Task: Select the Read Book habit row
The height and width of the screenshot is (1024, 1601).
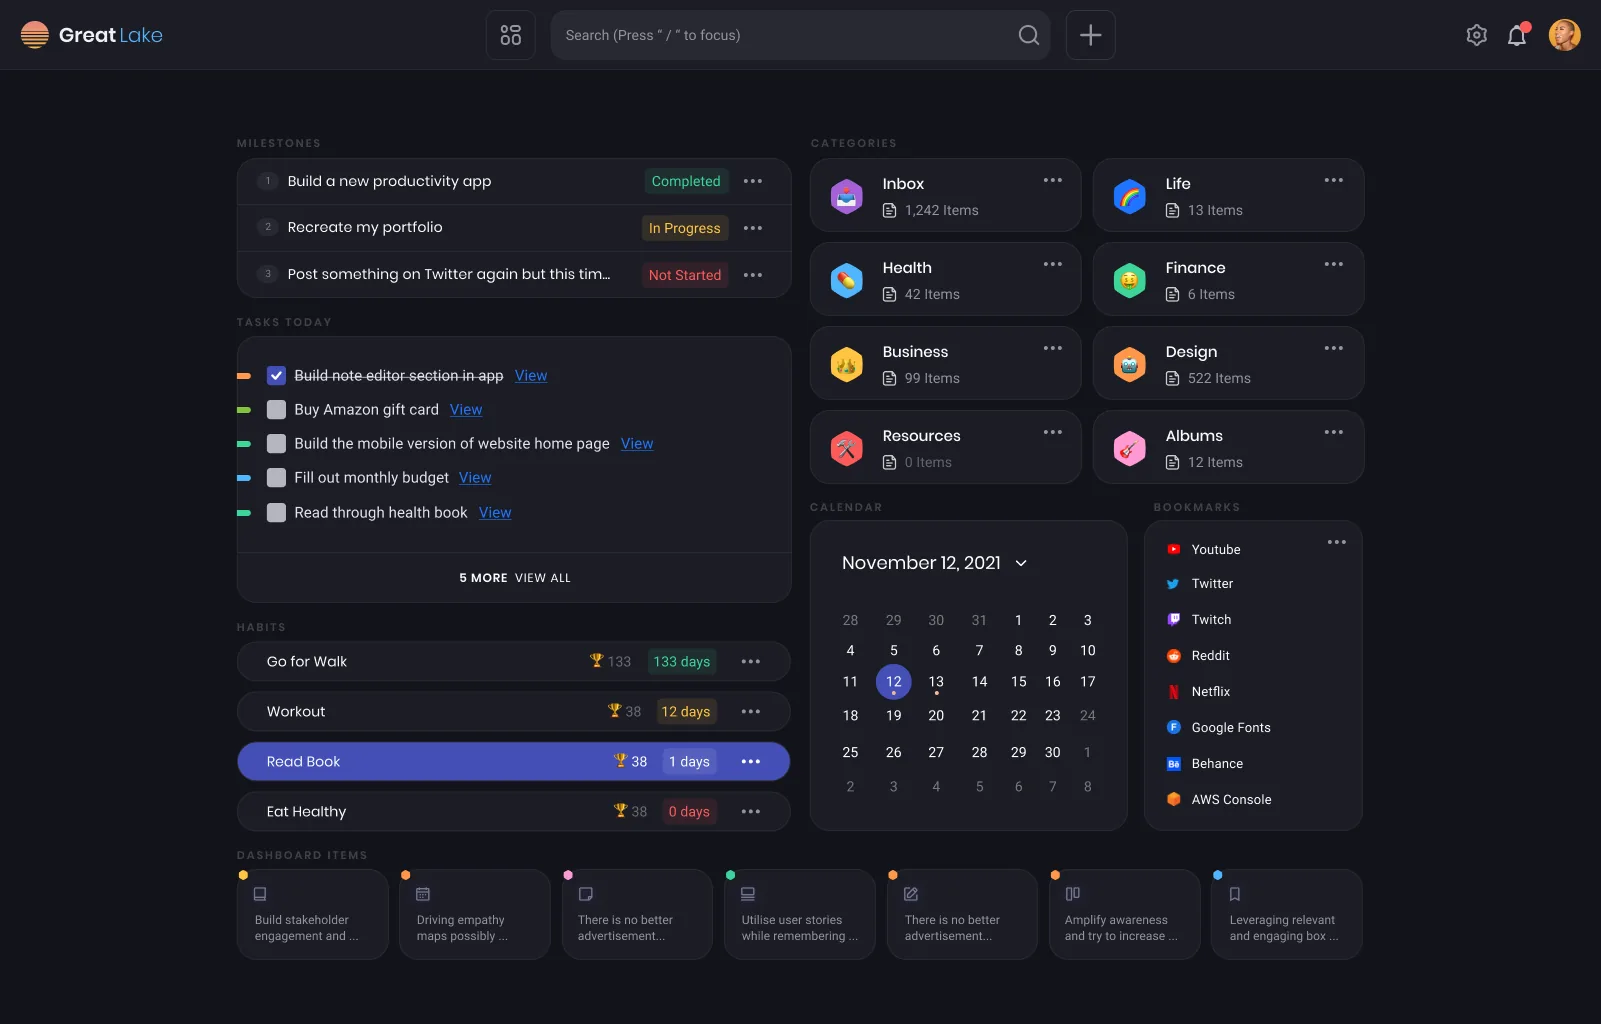Action: [x=513, y=761]
